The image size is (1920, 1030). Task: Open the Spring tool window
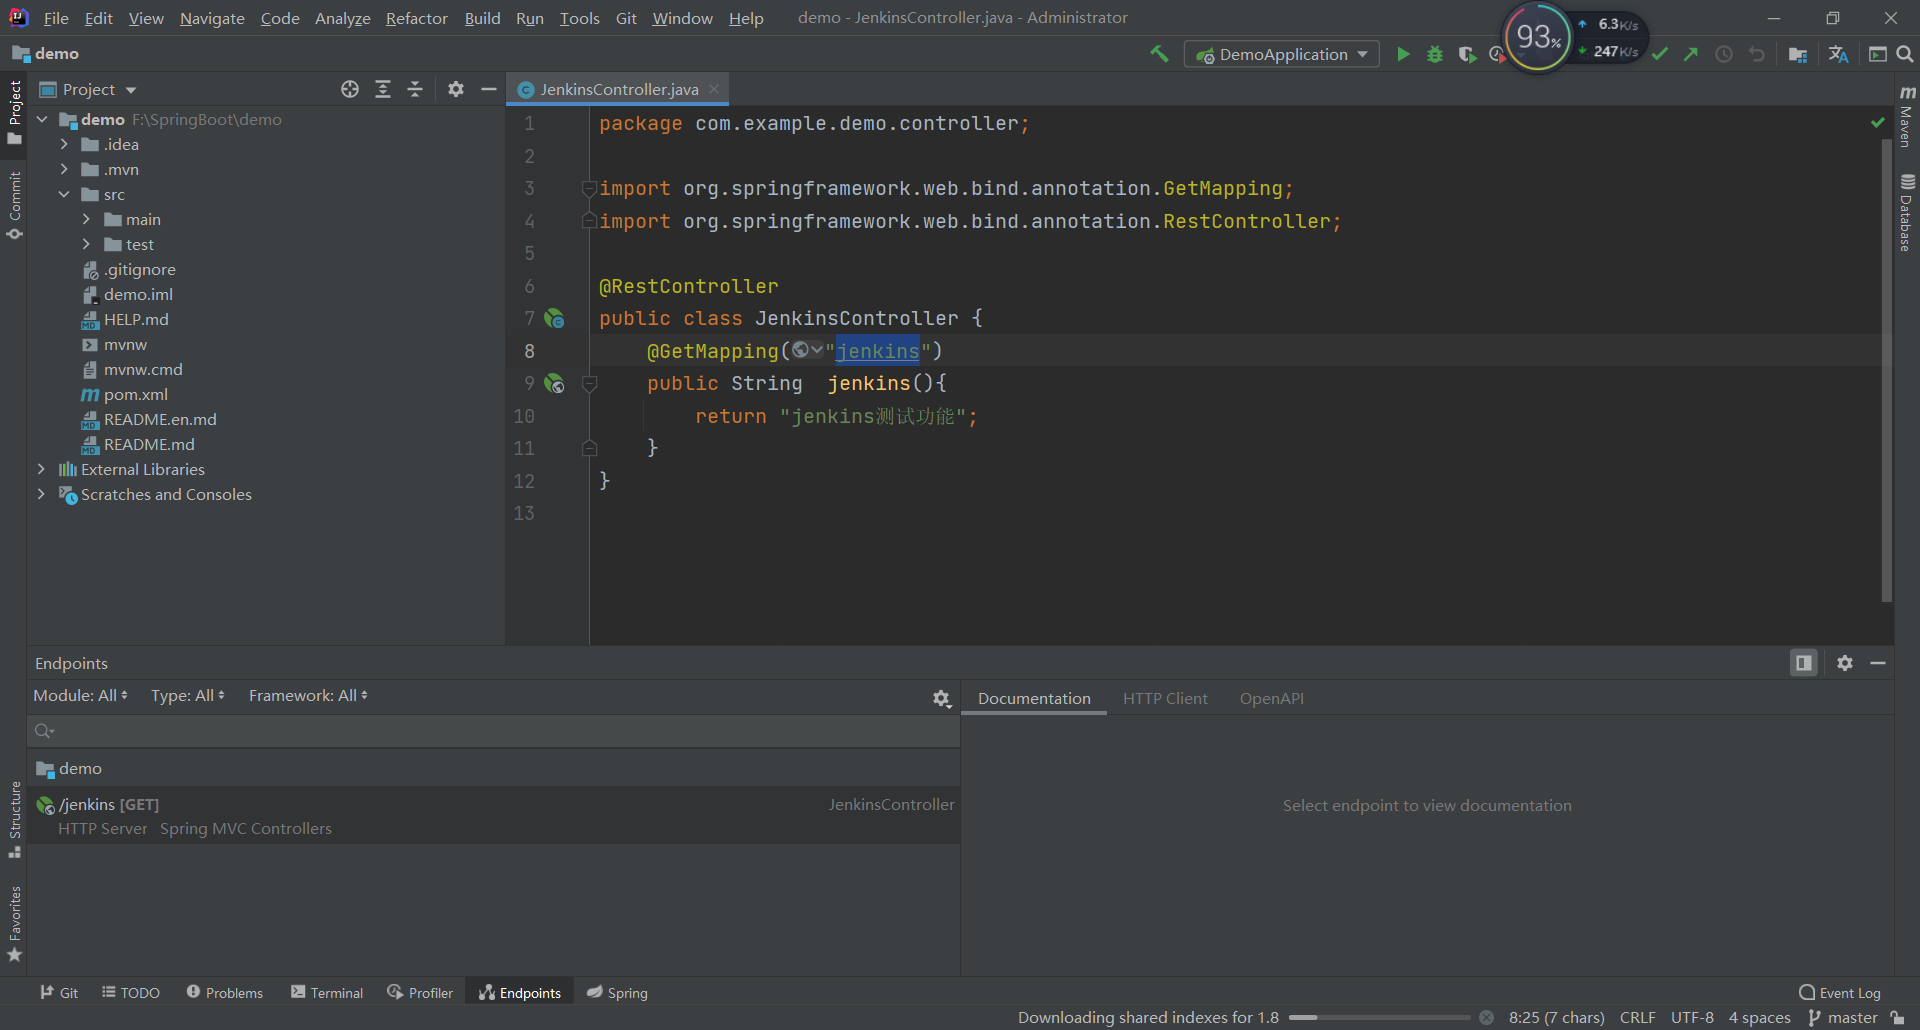pyautogui.click(x=618, y=992)
